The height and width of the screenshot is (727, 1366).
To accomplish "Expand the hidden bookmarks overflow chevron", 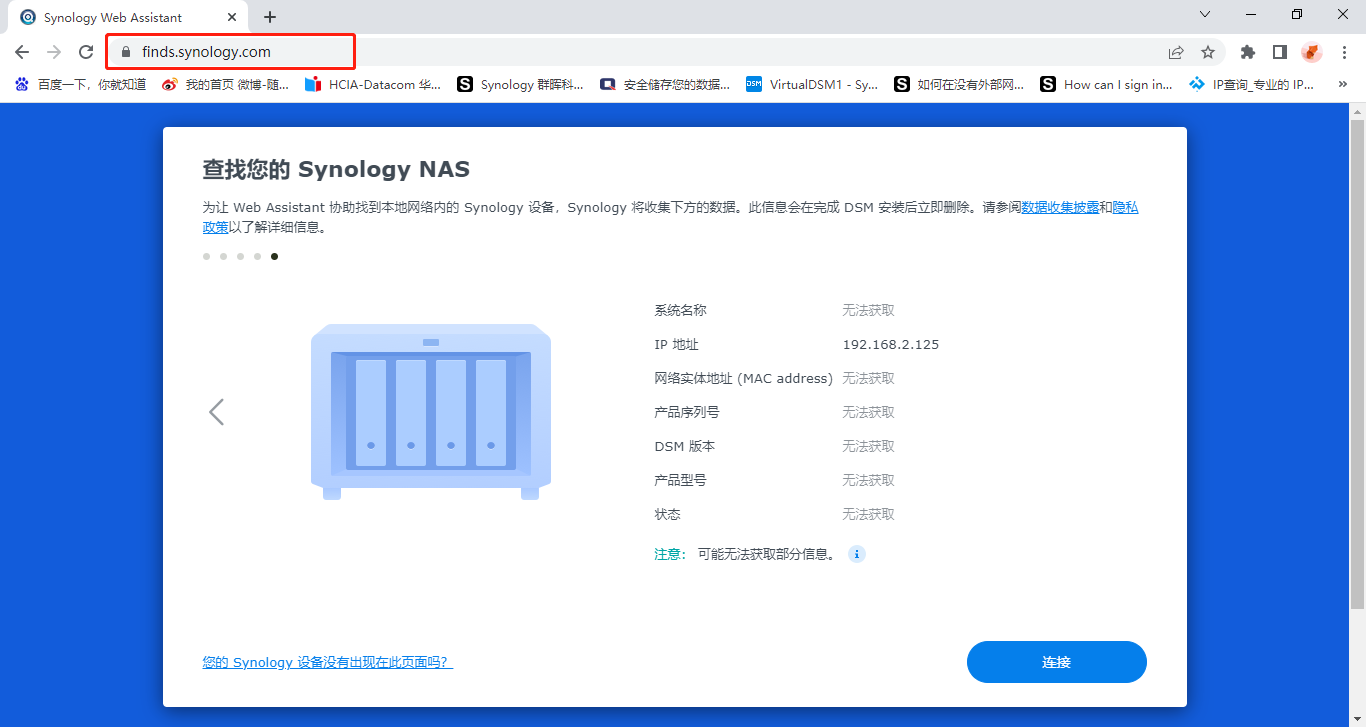I will pos(1342,85).
